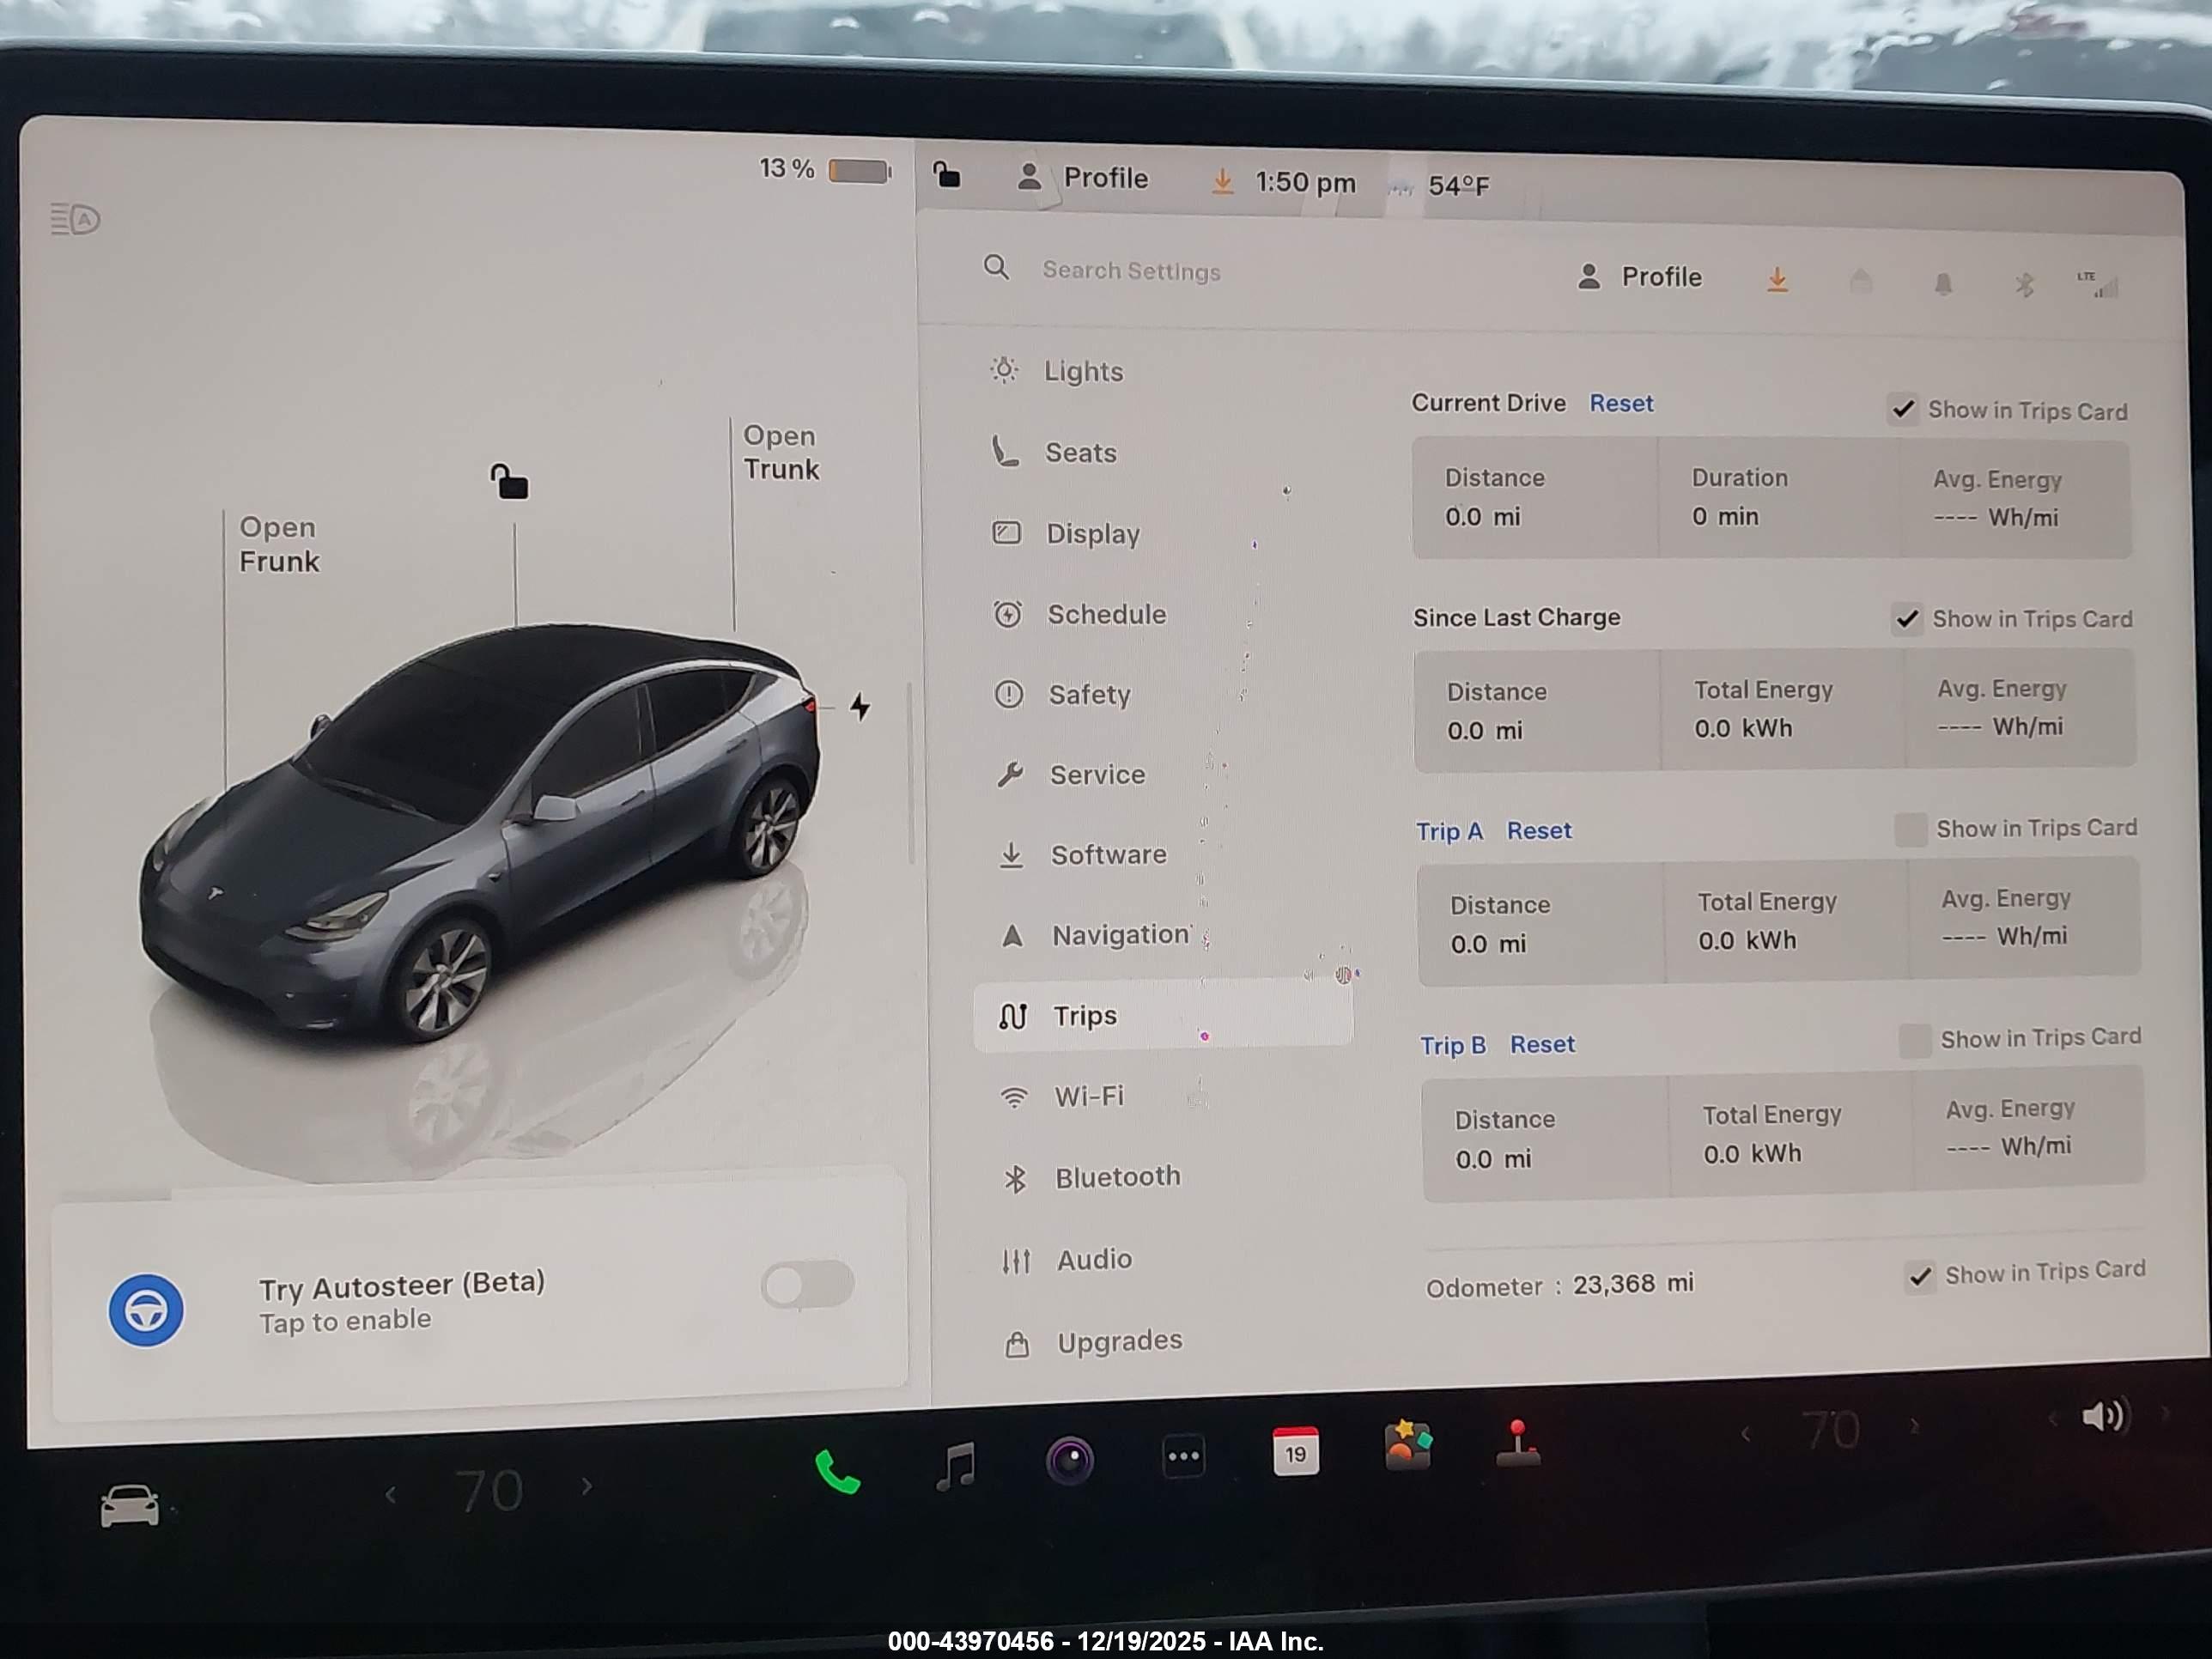This screenshot has width=2212, height=1659.
Task: Tap the software download icon in settings header
Action: pyautogui.click(x=1777, y=279)
